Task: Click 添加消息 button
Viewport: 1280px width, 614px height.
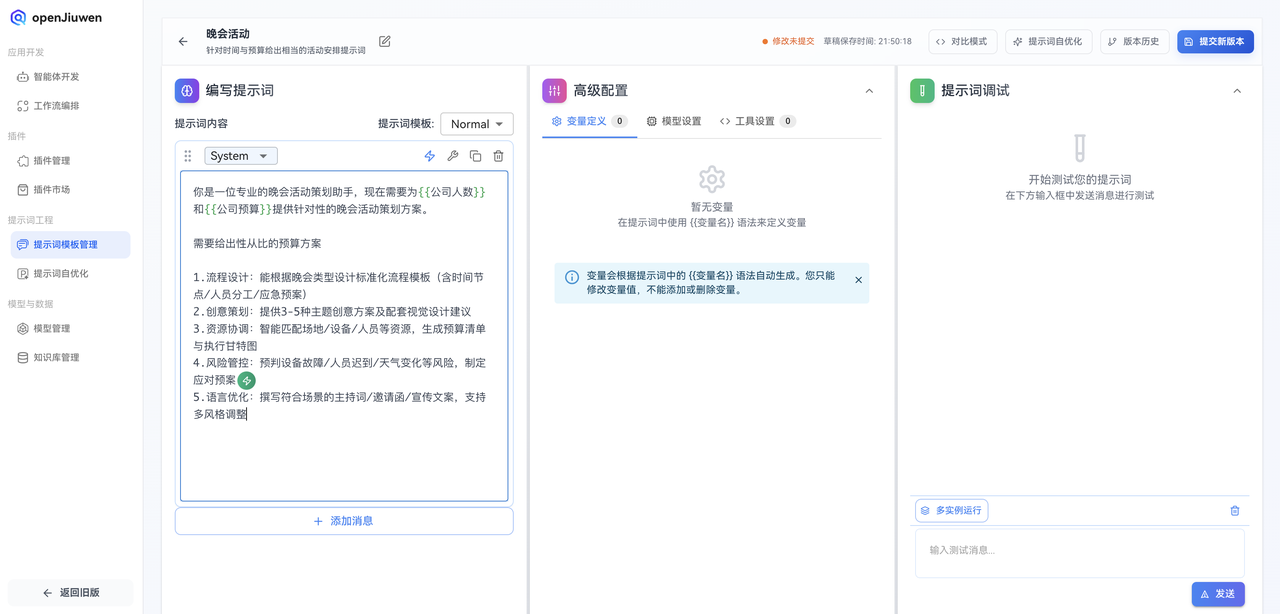Action: coord(344,521)
